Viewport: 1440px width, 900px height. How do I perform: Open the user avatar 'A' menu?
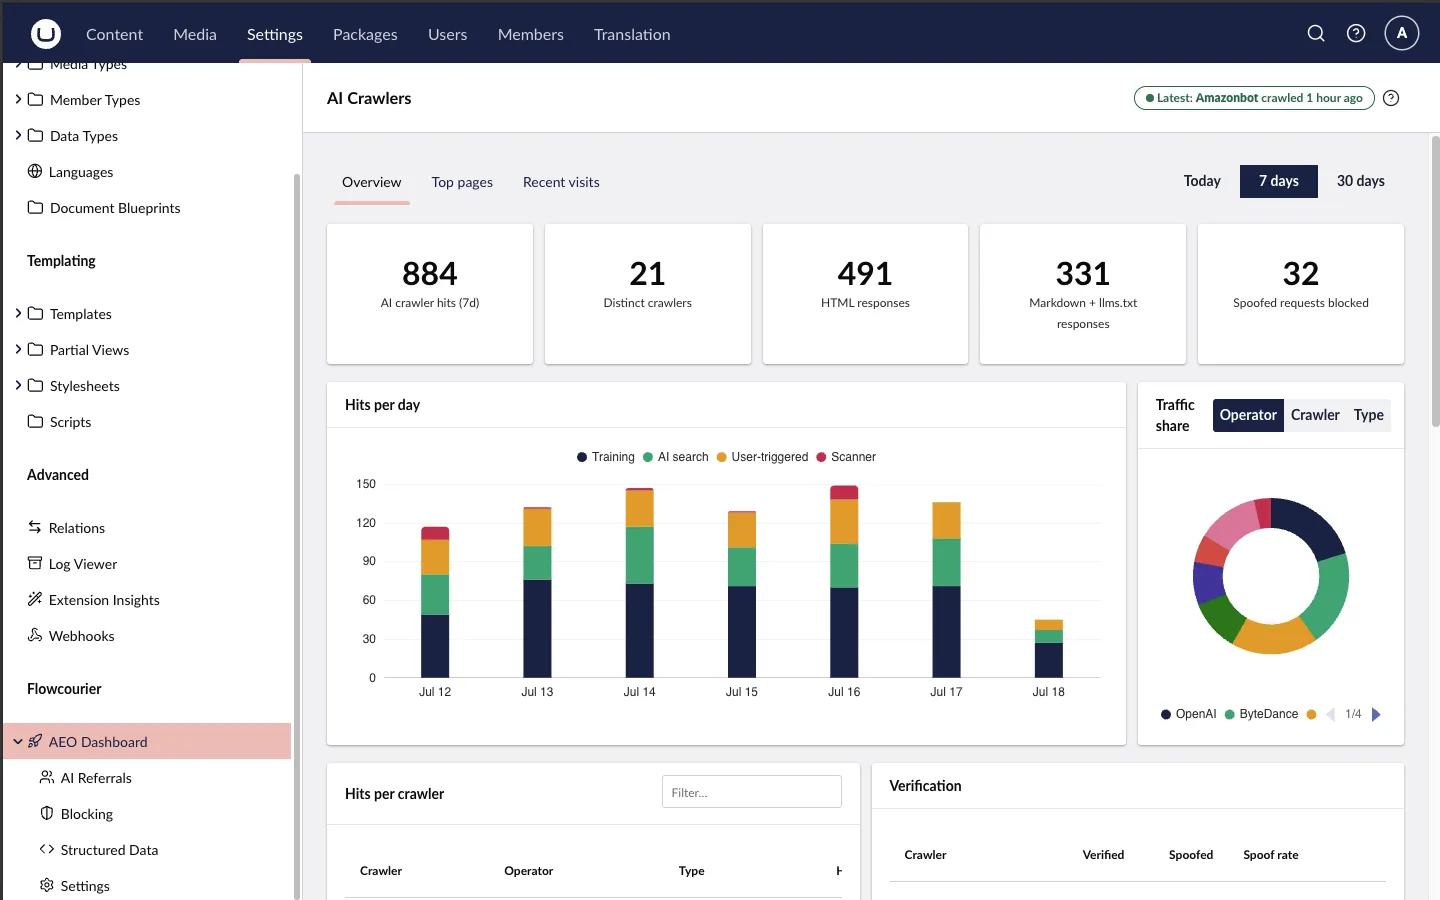point(1402,33)
